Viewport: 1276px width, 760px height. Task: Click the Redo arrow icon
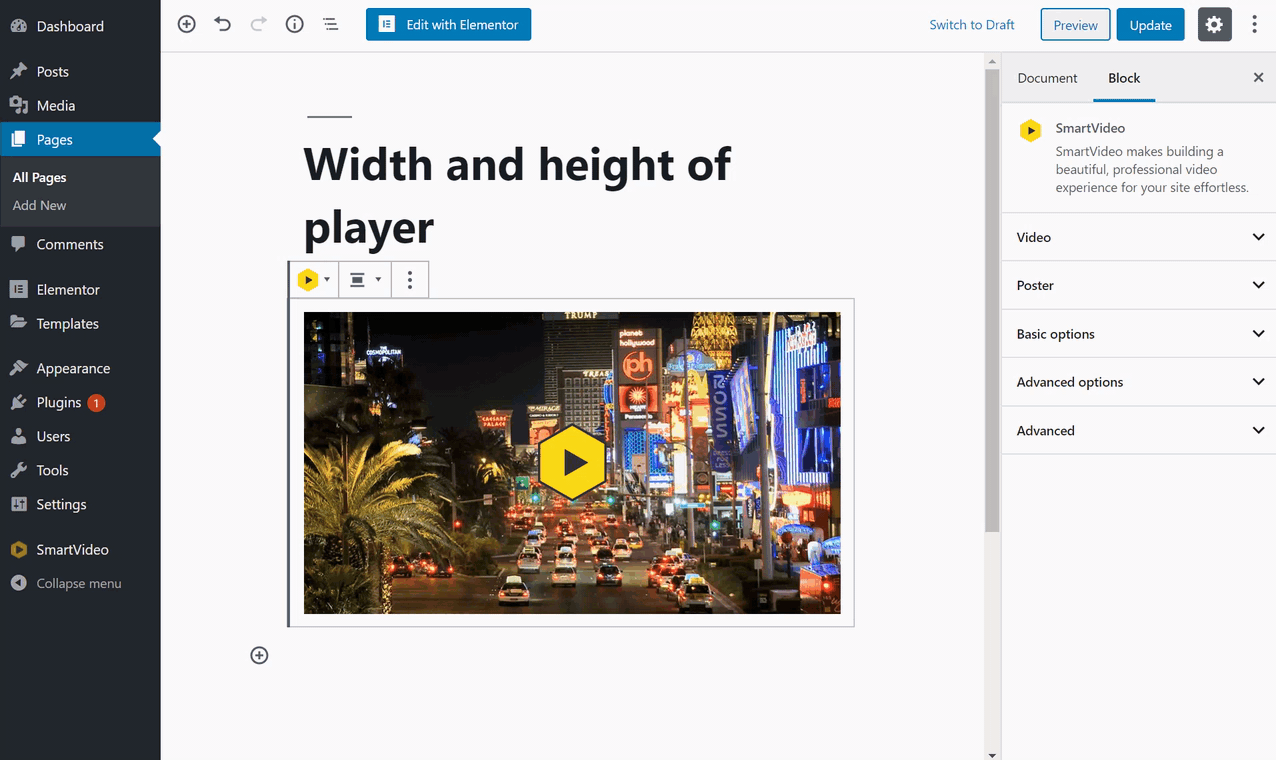click(258, 25)
